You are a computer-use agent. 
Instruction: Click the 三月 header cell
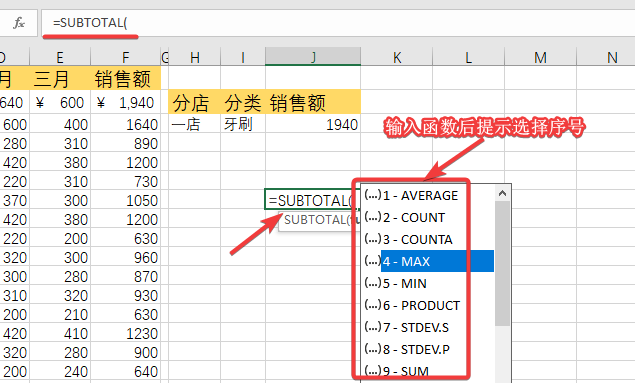point(60,79)
